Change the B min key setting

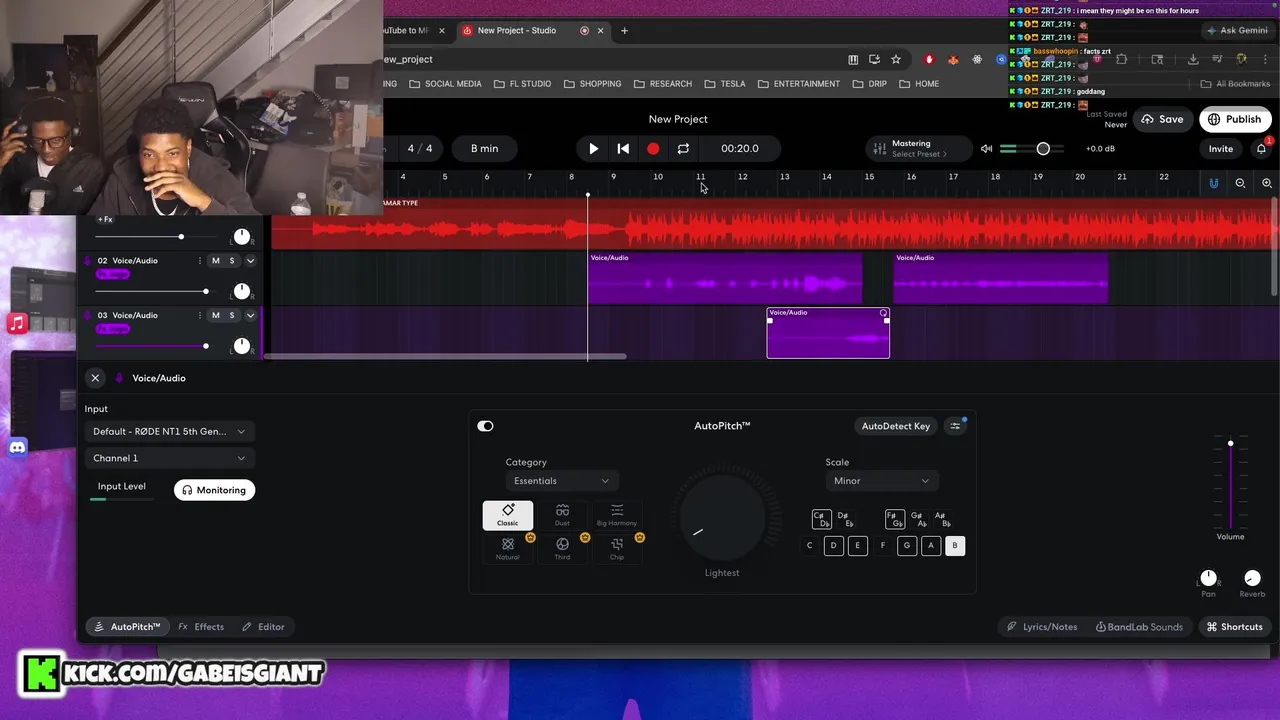484,148
